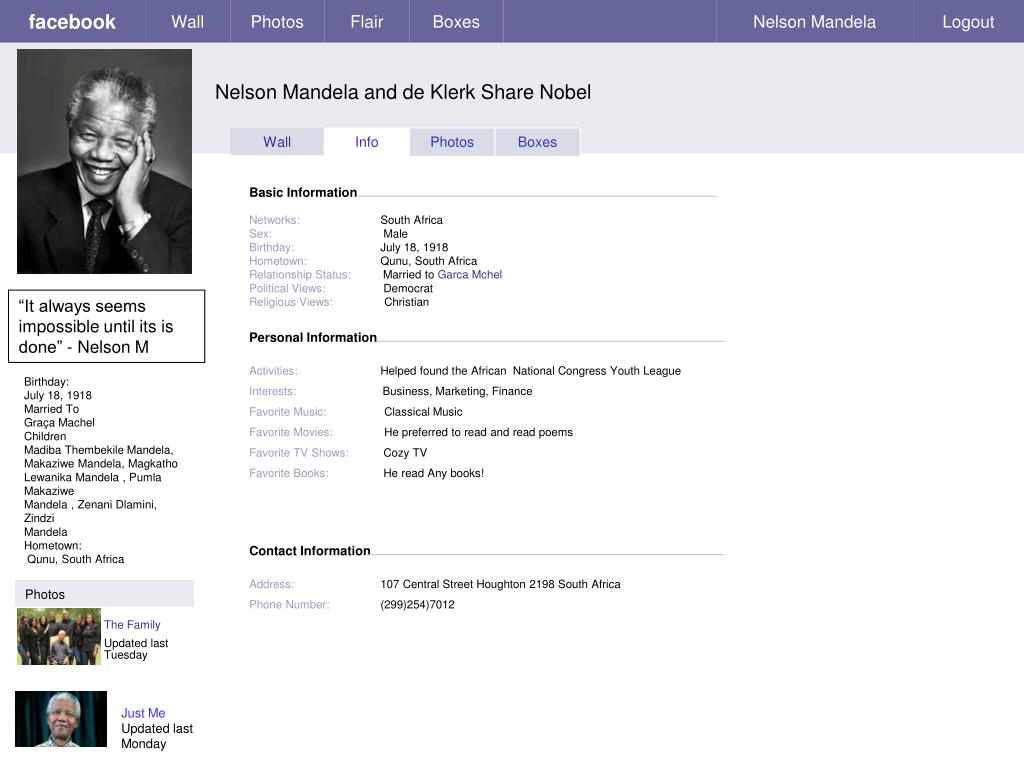
Task: Click the Networks value "South Africa"
Action: (411, 220)
